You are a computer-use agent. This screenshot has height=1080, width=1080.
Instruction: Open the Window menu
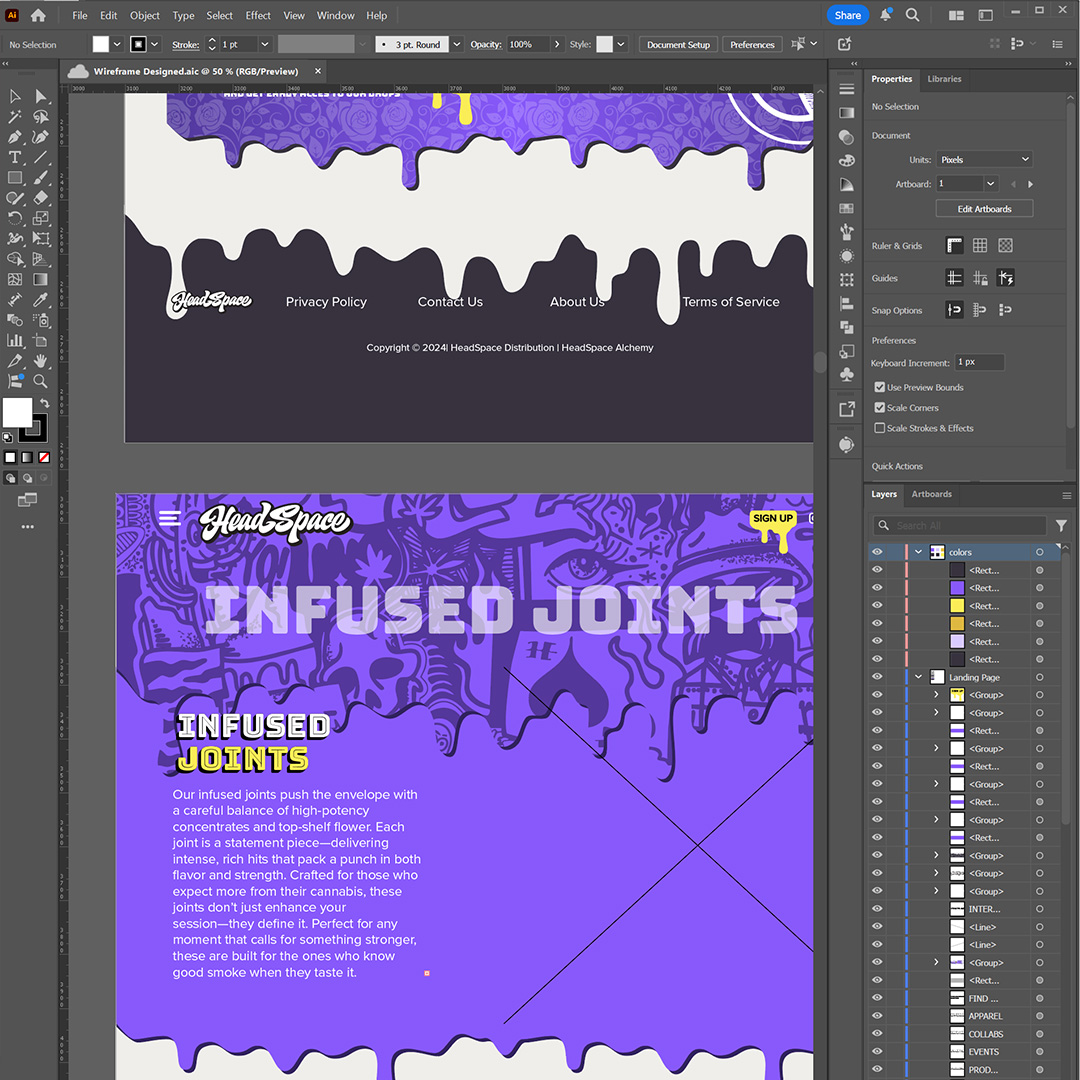pyautogui.click(x=335, y=15)
